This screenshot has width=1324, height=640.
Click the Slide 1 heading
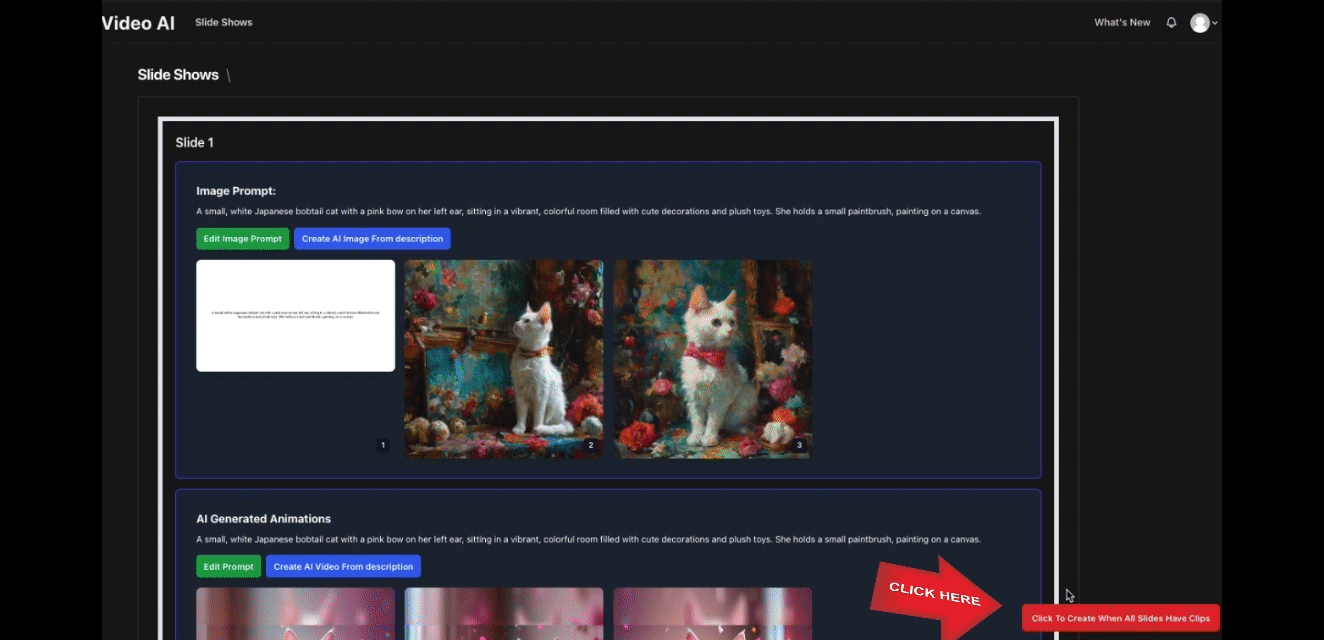click(195, 142)
